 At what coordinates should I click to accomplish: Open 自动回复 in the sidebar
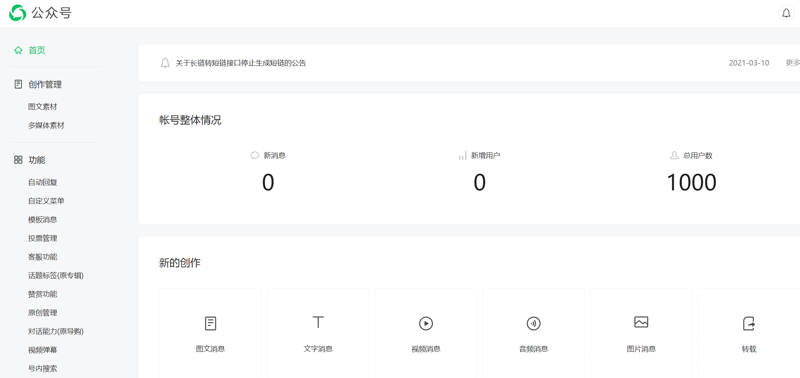click(x=42, y=182)
